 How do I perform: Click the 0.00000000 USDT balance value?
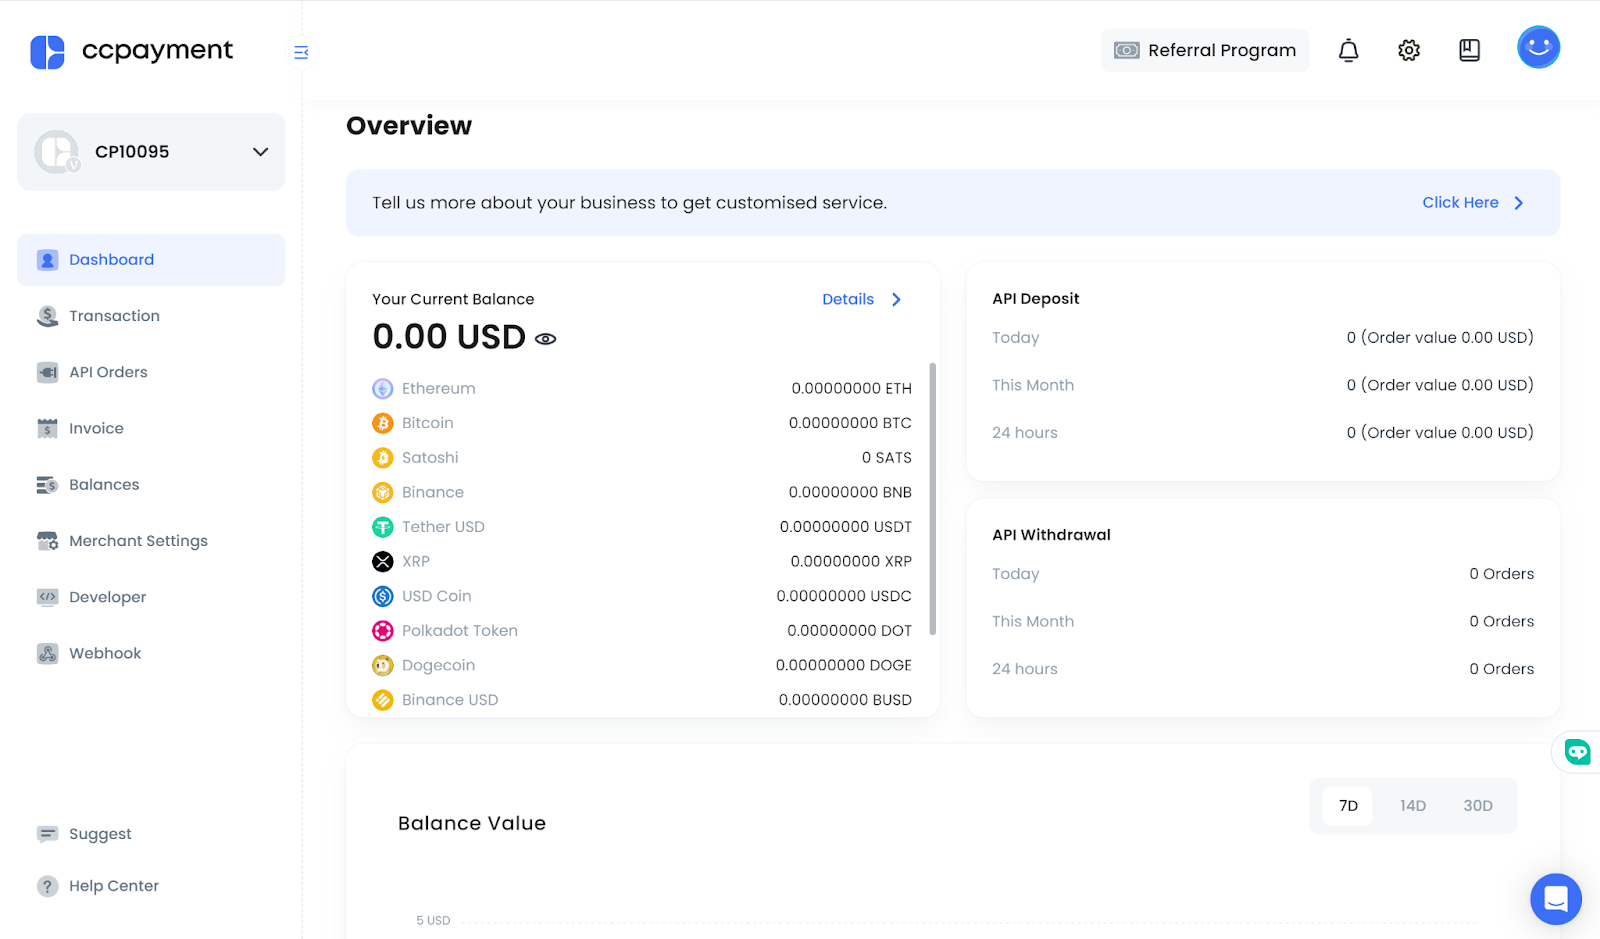pyautogui.click(x=846, y=527)
